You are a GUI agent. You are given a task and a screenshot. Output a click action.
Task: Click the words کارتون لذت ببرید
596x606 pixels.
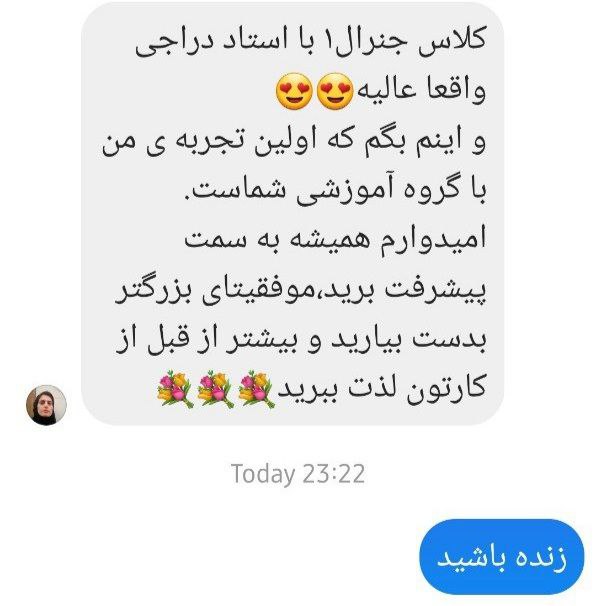coord(382,388)
